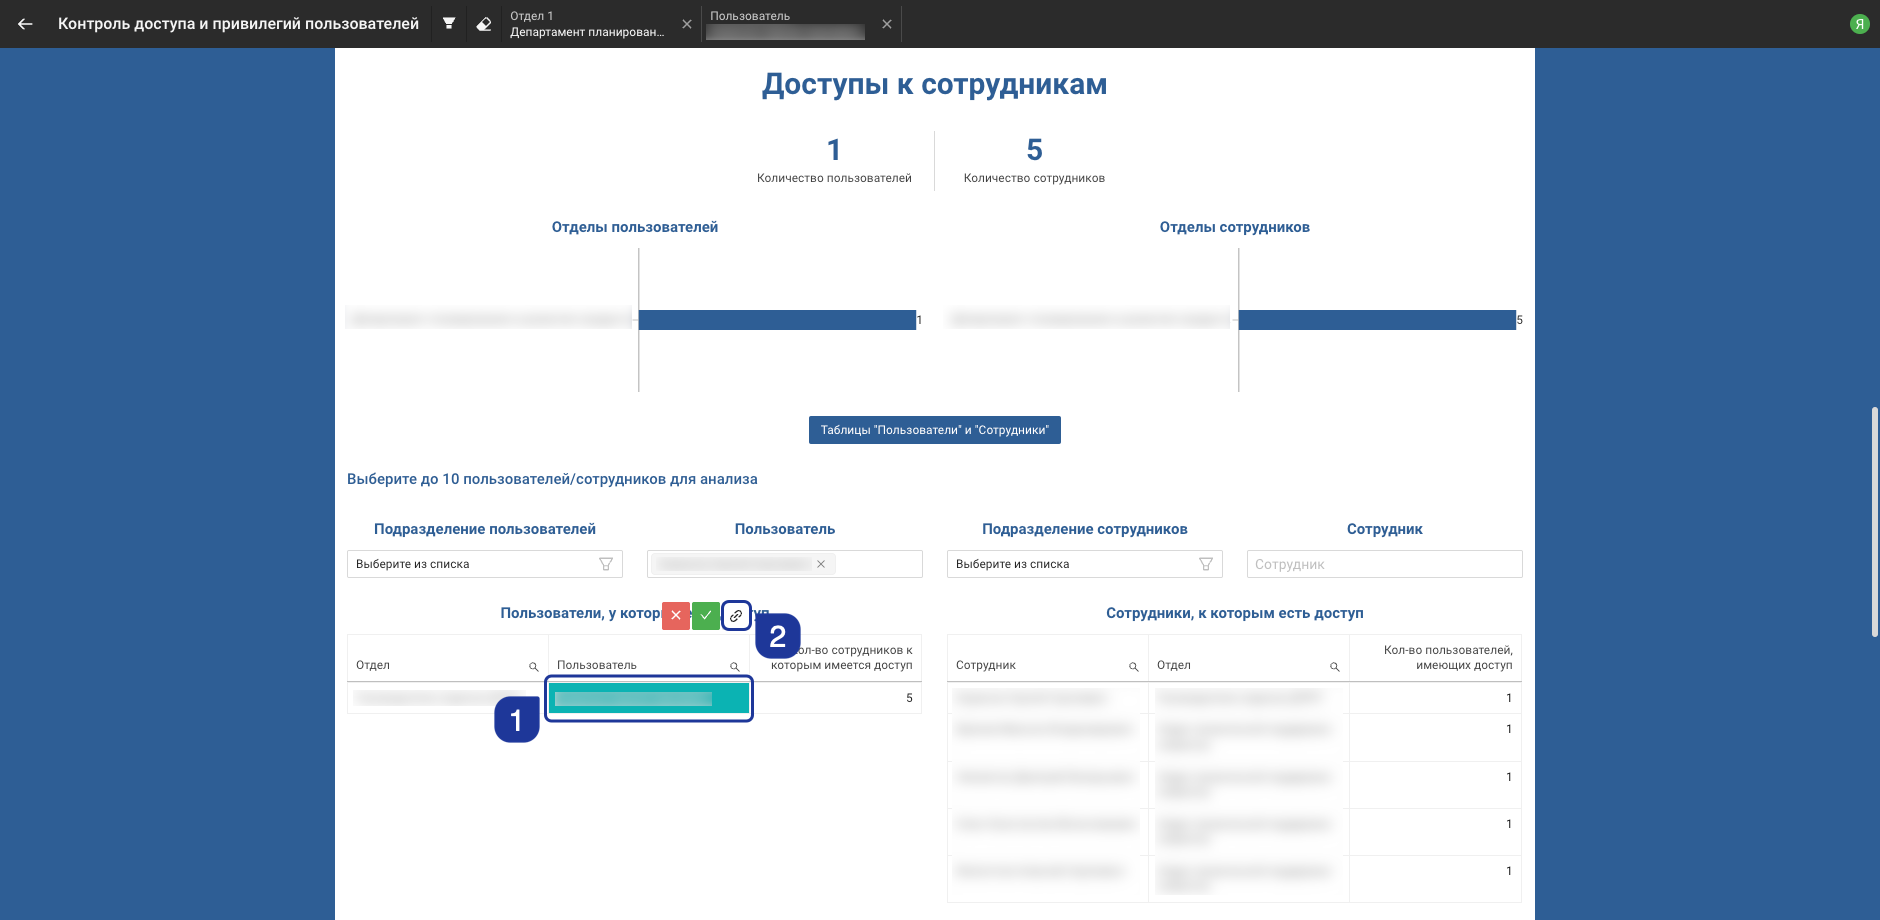Remove the selected user chip in Пользователь field

(821, 564)
